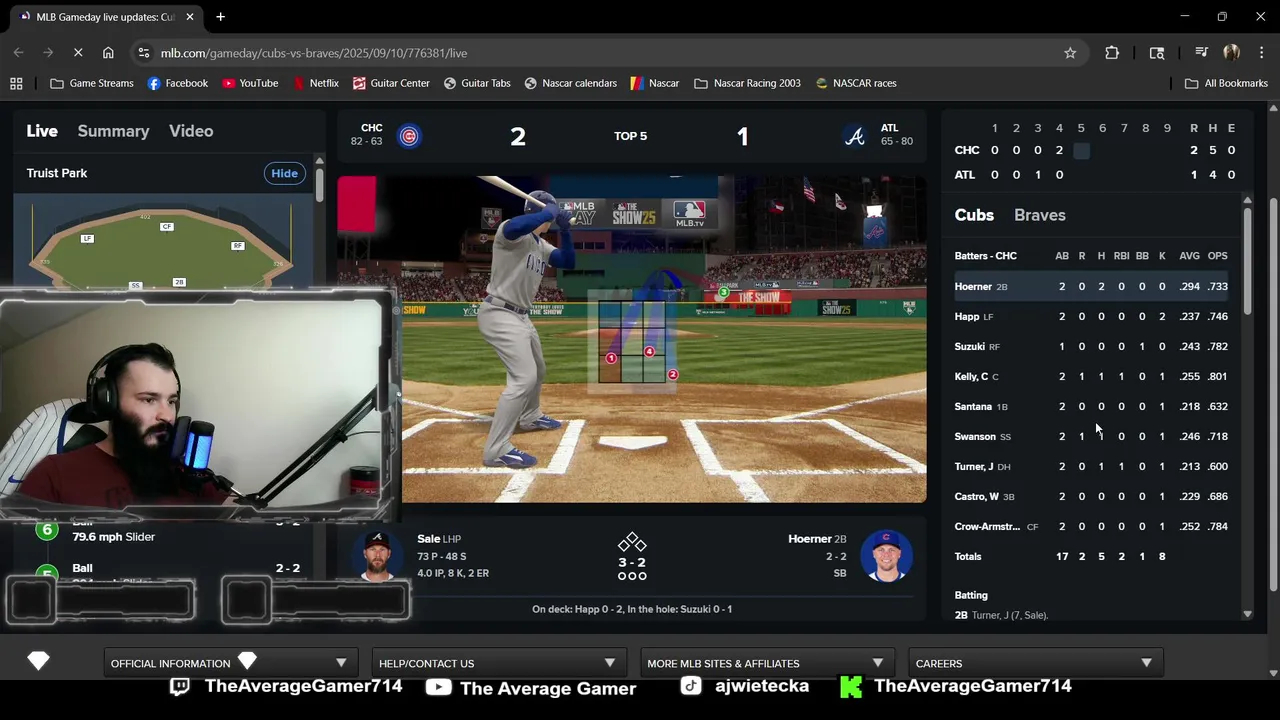Open All Bookmarks folder
Screen dimensions: 1280x720
click(1226, 83)
